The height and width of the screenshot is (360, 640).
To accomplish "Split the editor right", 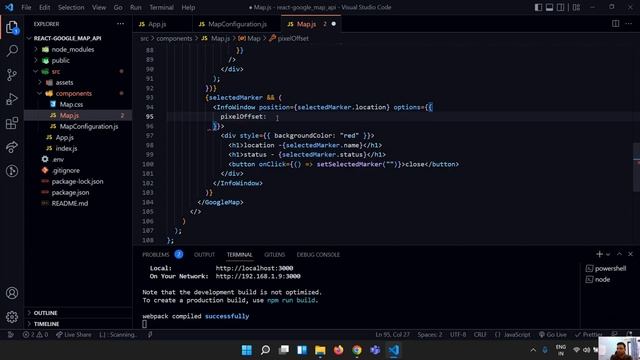I will 616,24.
